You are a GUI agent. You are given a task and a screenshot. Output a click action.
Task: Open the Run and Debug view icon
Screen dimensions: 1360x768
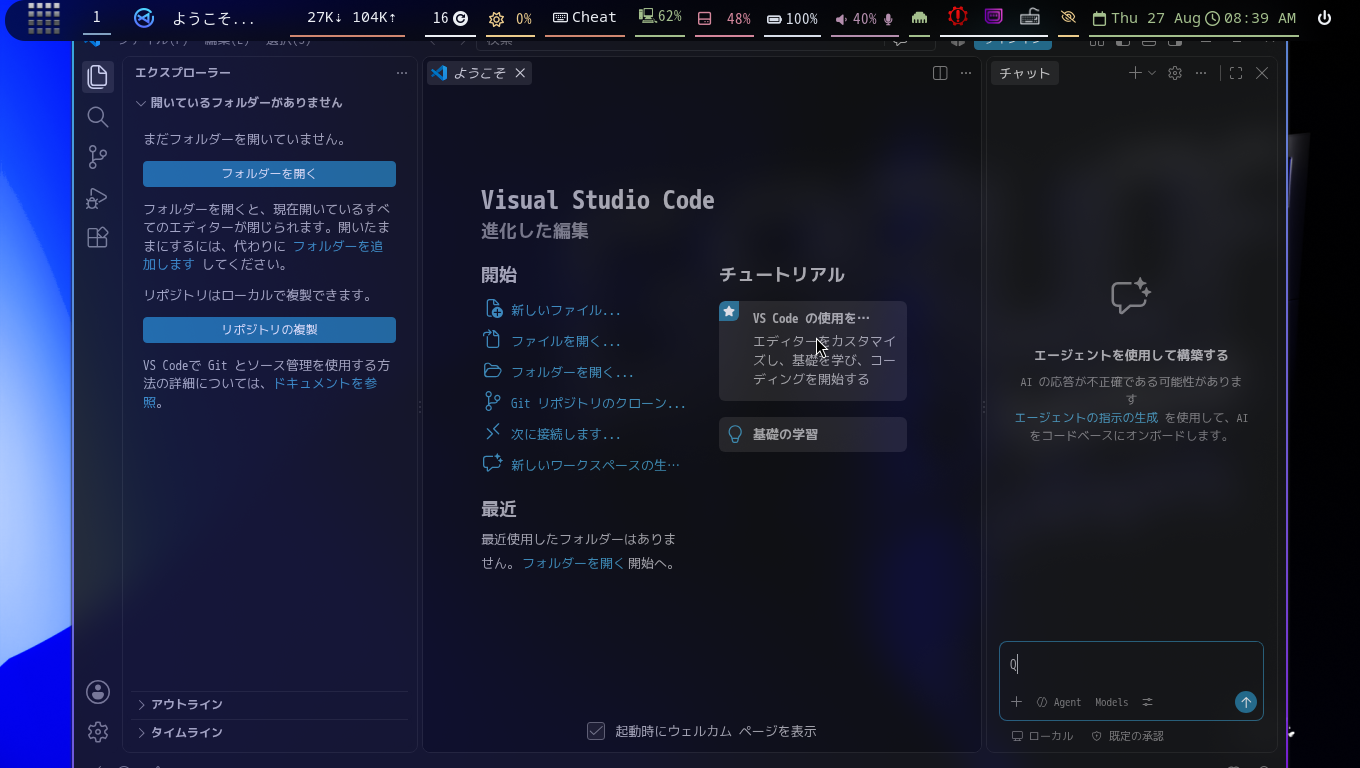pos(97,198)
